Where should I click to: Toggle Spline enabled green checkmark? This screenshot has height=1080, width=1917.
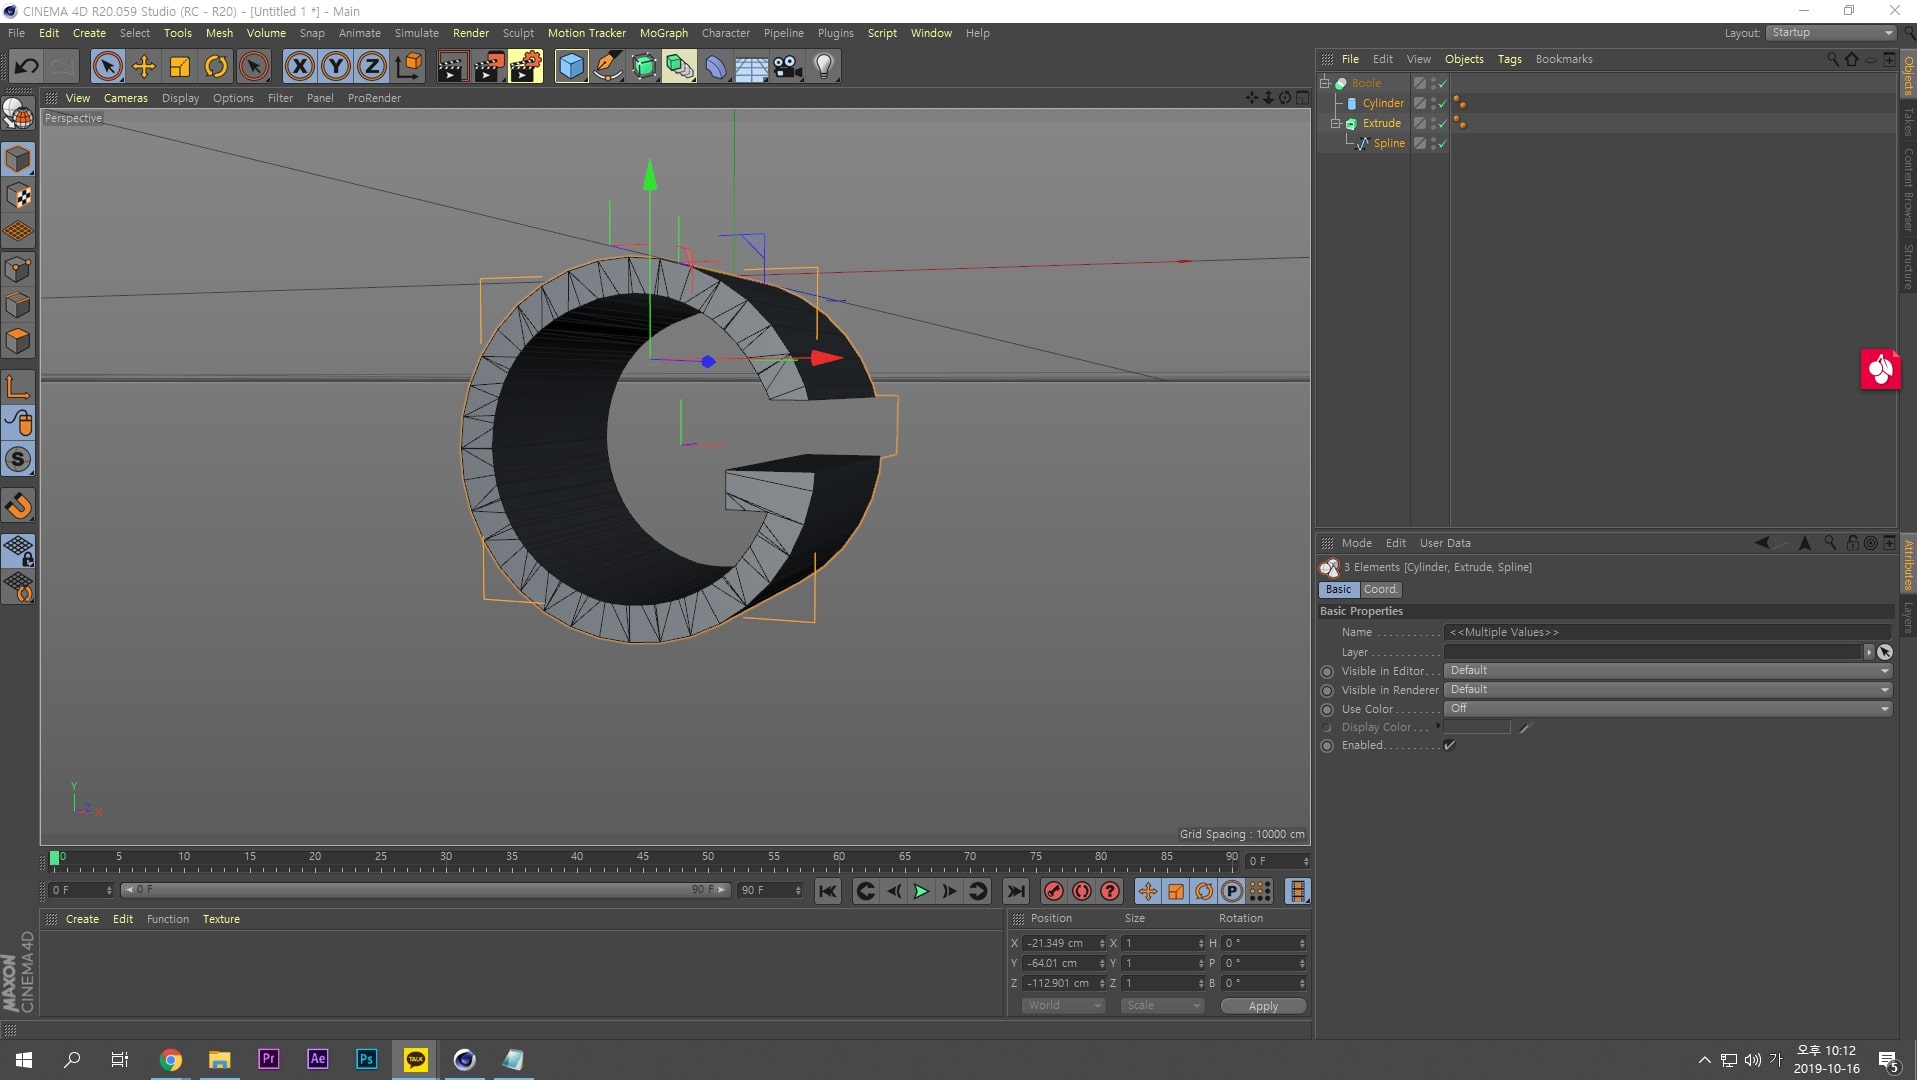(1443, 144)
